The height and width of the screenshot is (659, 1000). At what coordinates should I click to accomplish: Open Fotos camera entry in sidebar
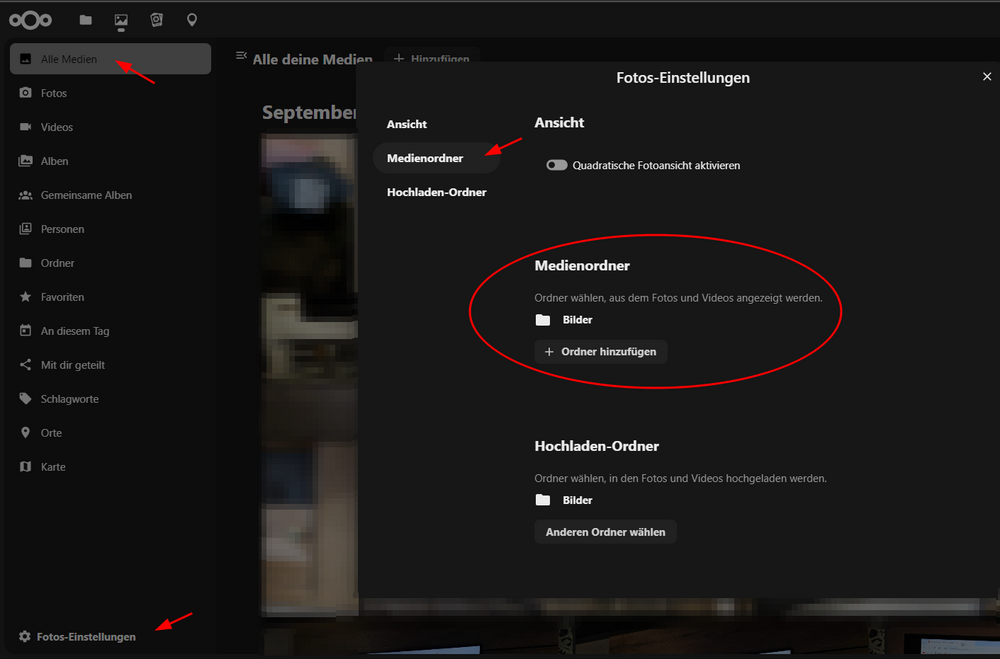pos(110,93)
